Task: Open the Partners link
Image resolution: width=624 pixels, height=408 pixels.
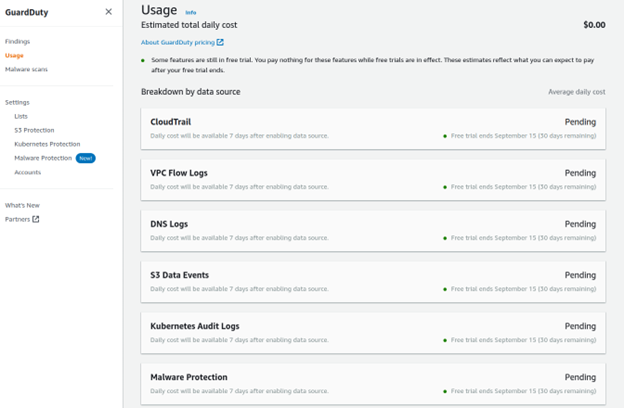Action: coord(18,219)
